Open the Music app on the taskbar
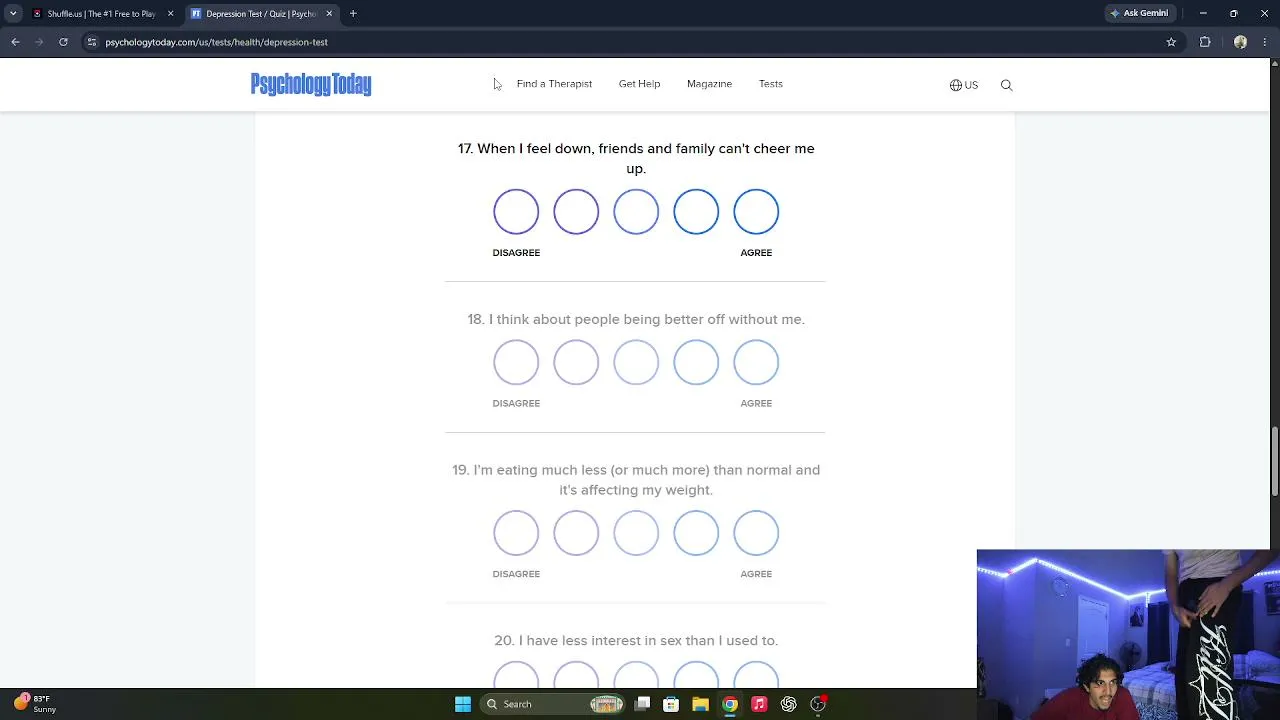Screen dimensions: 1280x720 pyautogui.click(x=759, y=704)
